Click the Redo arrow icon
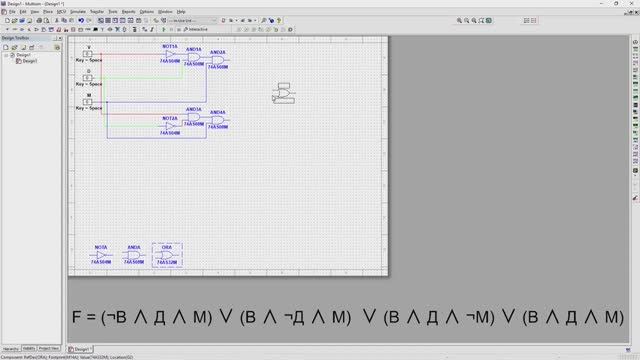The height and width of the screenshot is (360, 640). pyautogui.click(x=89, y=20)
